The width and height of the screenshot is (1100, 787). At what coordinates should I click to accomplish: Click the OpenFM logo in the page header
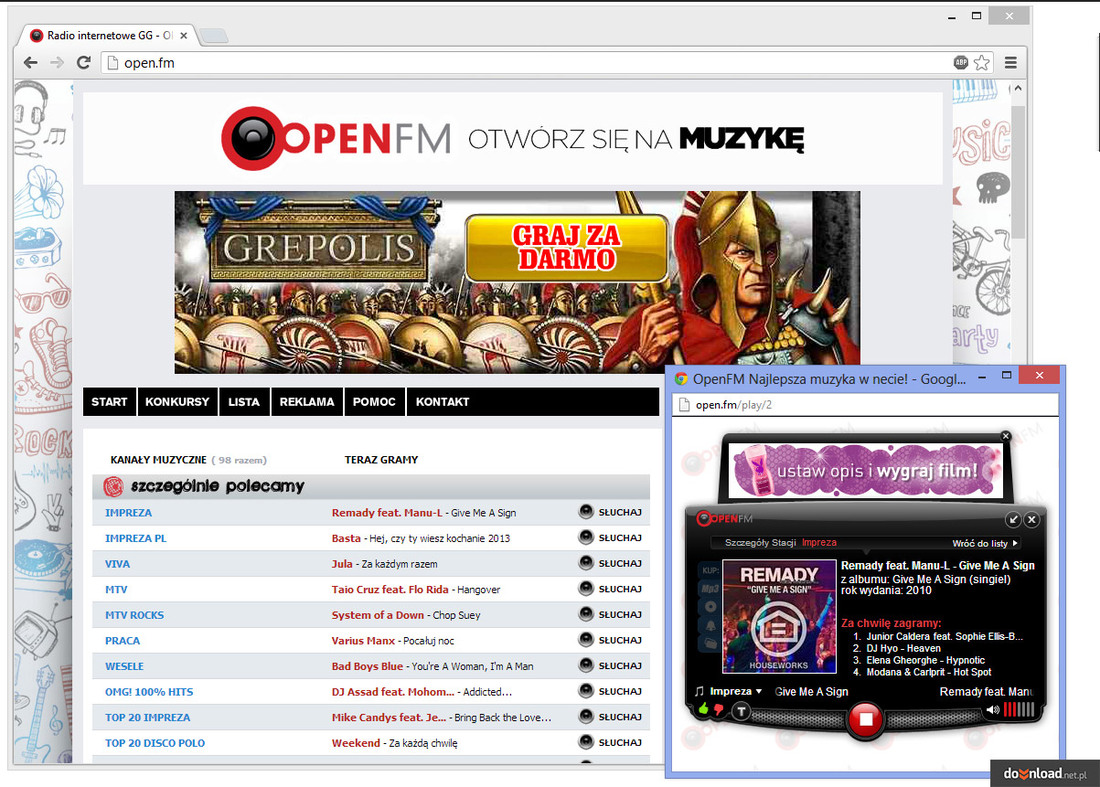click(x=336, y=138)
